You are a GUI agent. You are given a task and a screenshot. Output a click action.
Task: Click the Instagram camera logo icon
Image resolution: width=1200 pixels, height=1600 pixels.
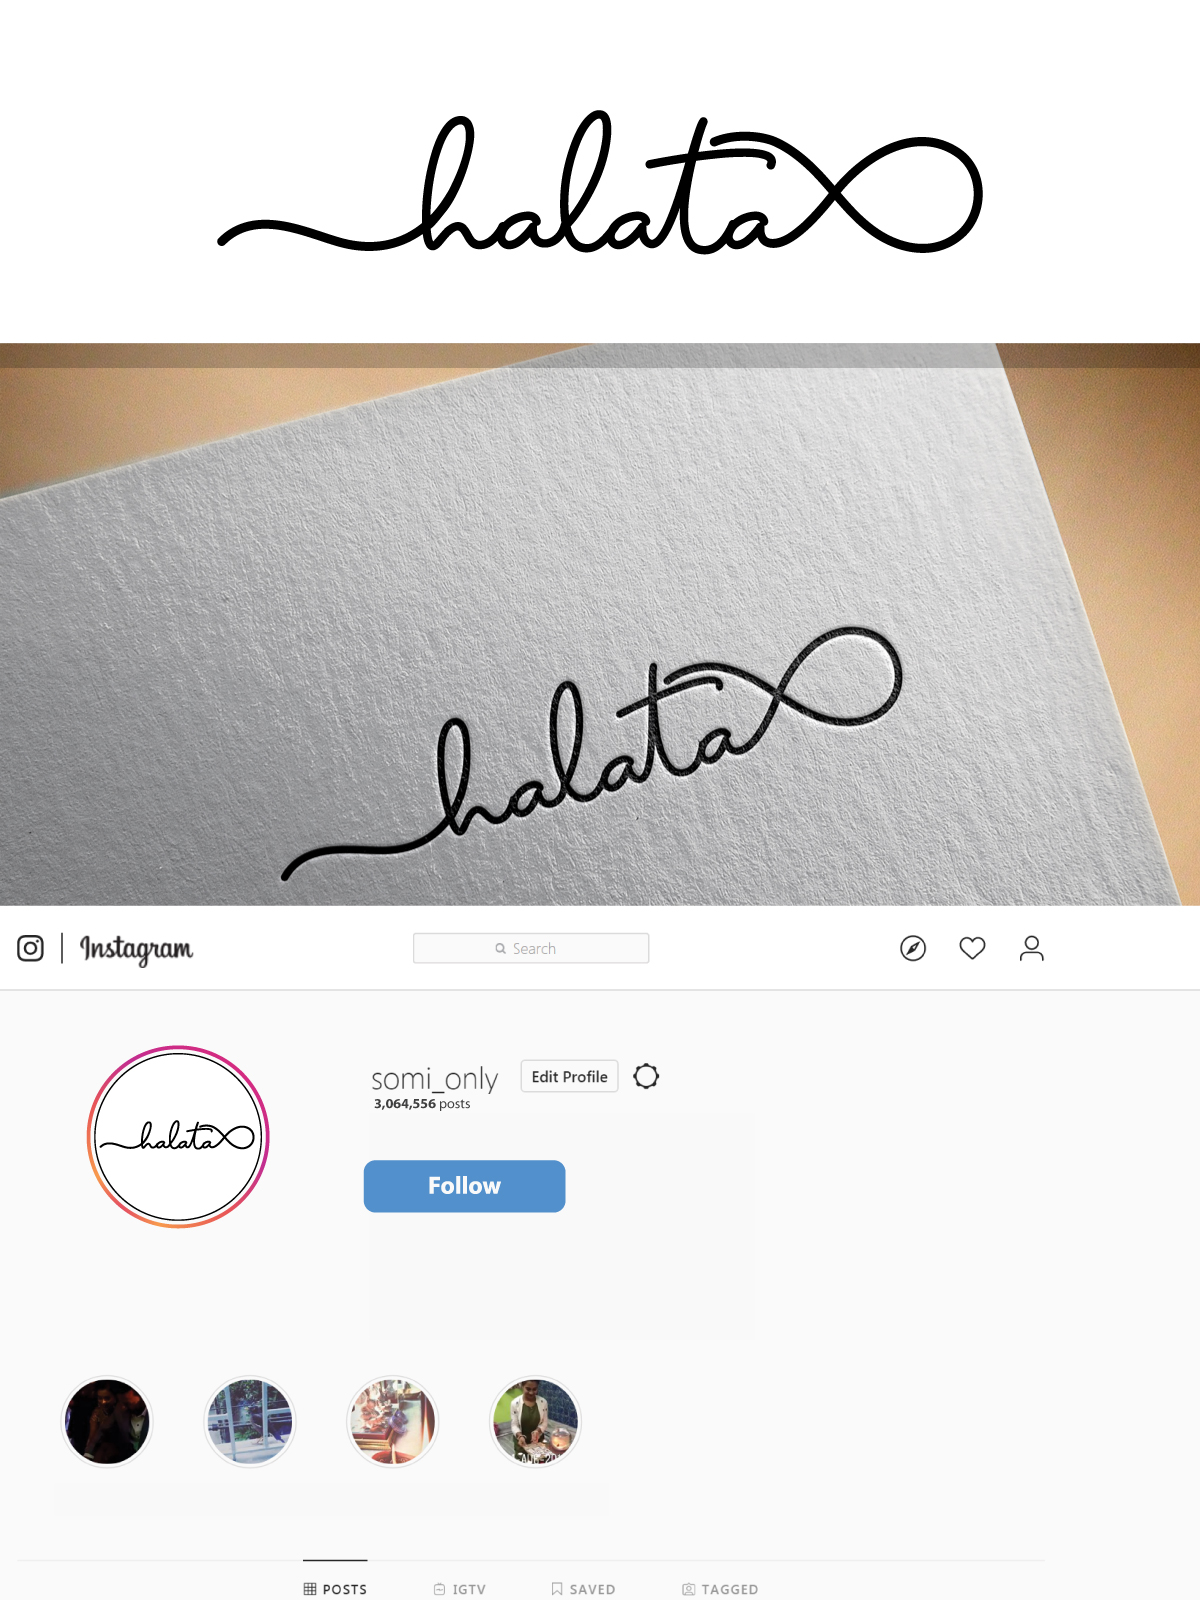(30, 948)
